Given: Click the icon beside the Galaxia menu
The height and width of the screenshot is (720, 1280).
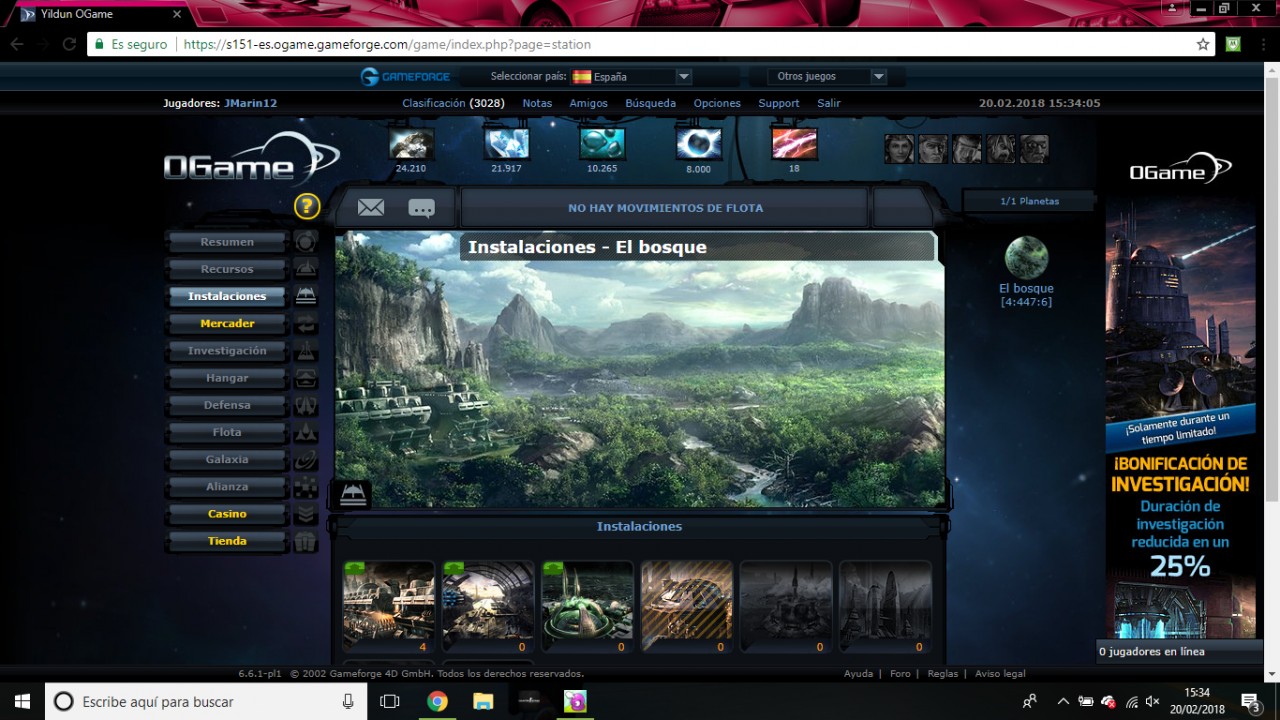Looking at the screenshot, I should tap(306, 460).
